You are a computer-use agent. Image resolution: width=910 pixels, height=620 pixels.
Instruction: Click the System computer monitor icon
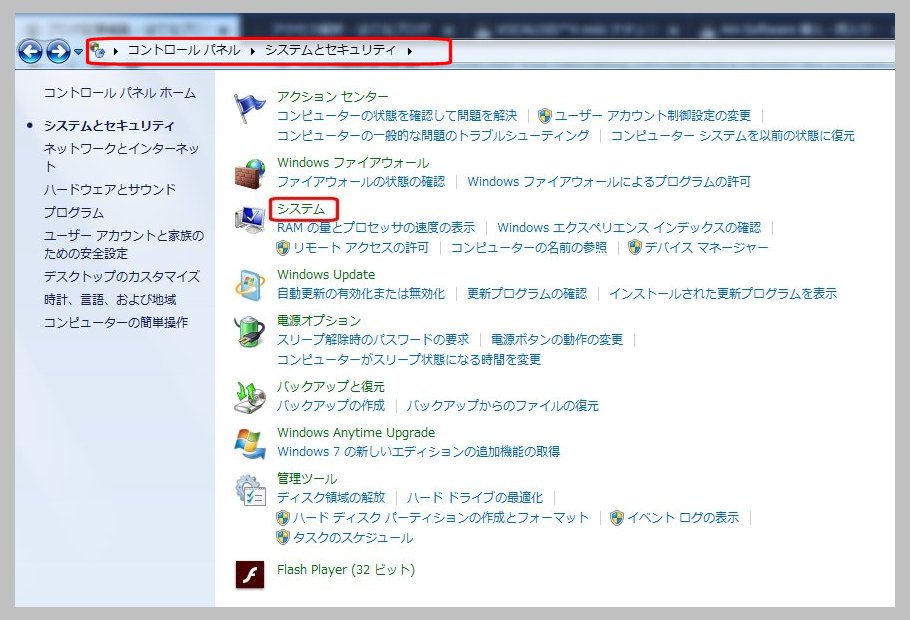[250, 219]
